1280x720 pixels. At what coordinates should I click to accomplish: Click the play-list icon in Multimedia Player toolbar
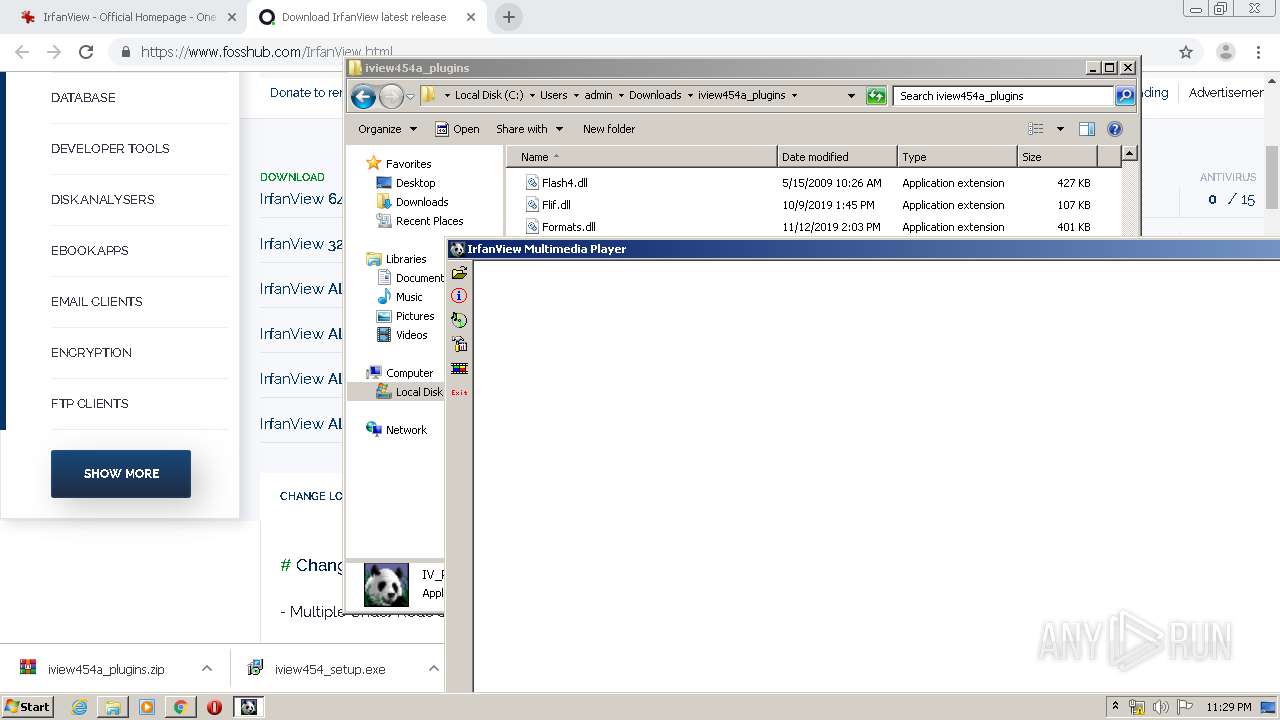tap(459, 344)
